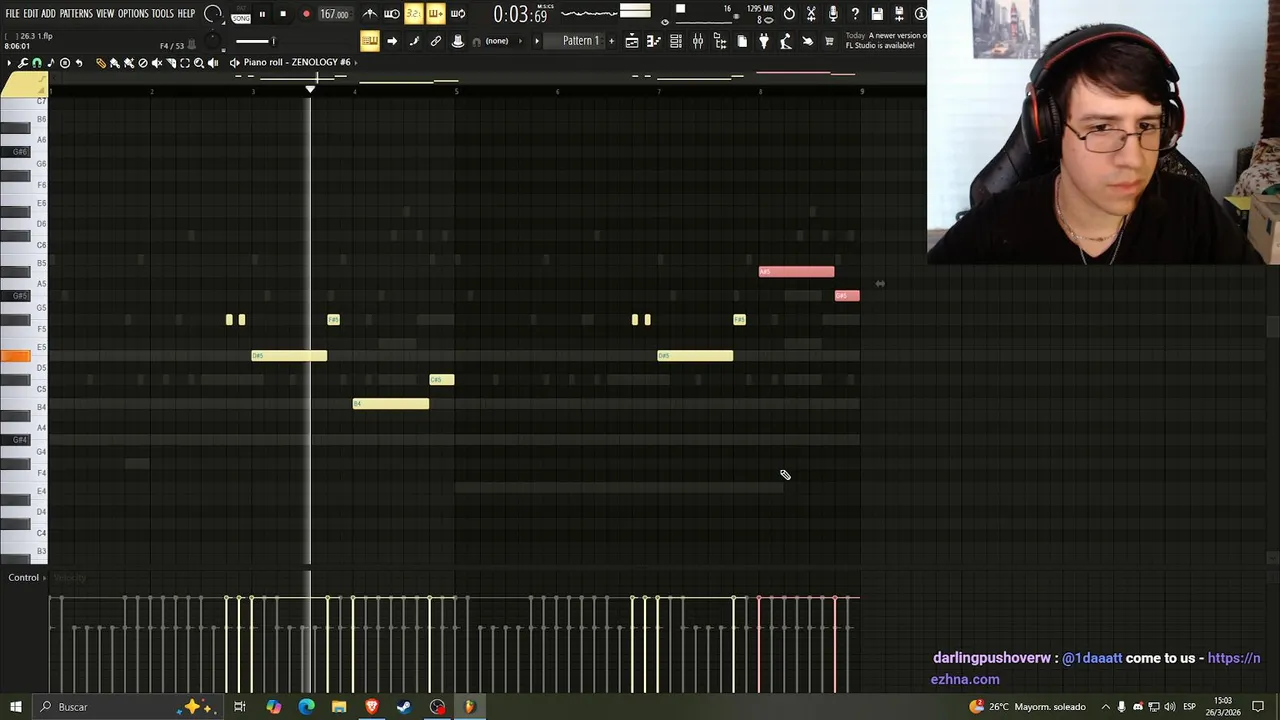Viewport: 1280px width, 720px height.
Task: Toggle multilink to controllers icon
Action: pos(457,41)
